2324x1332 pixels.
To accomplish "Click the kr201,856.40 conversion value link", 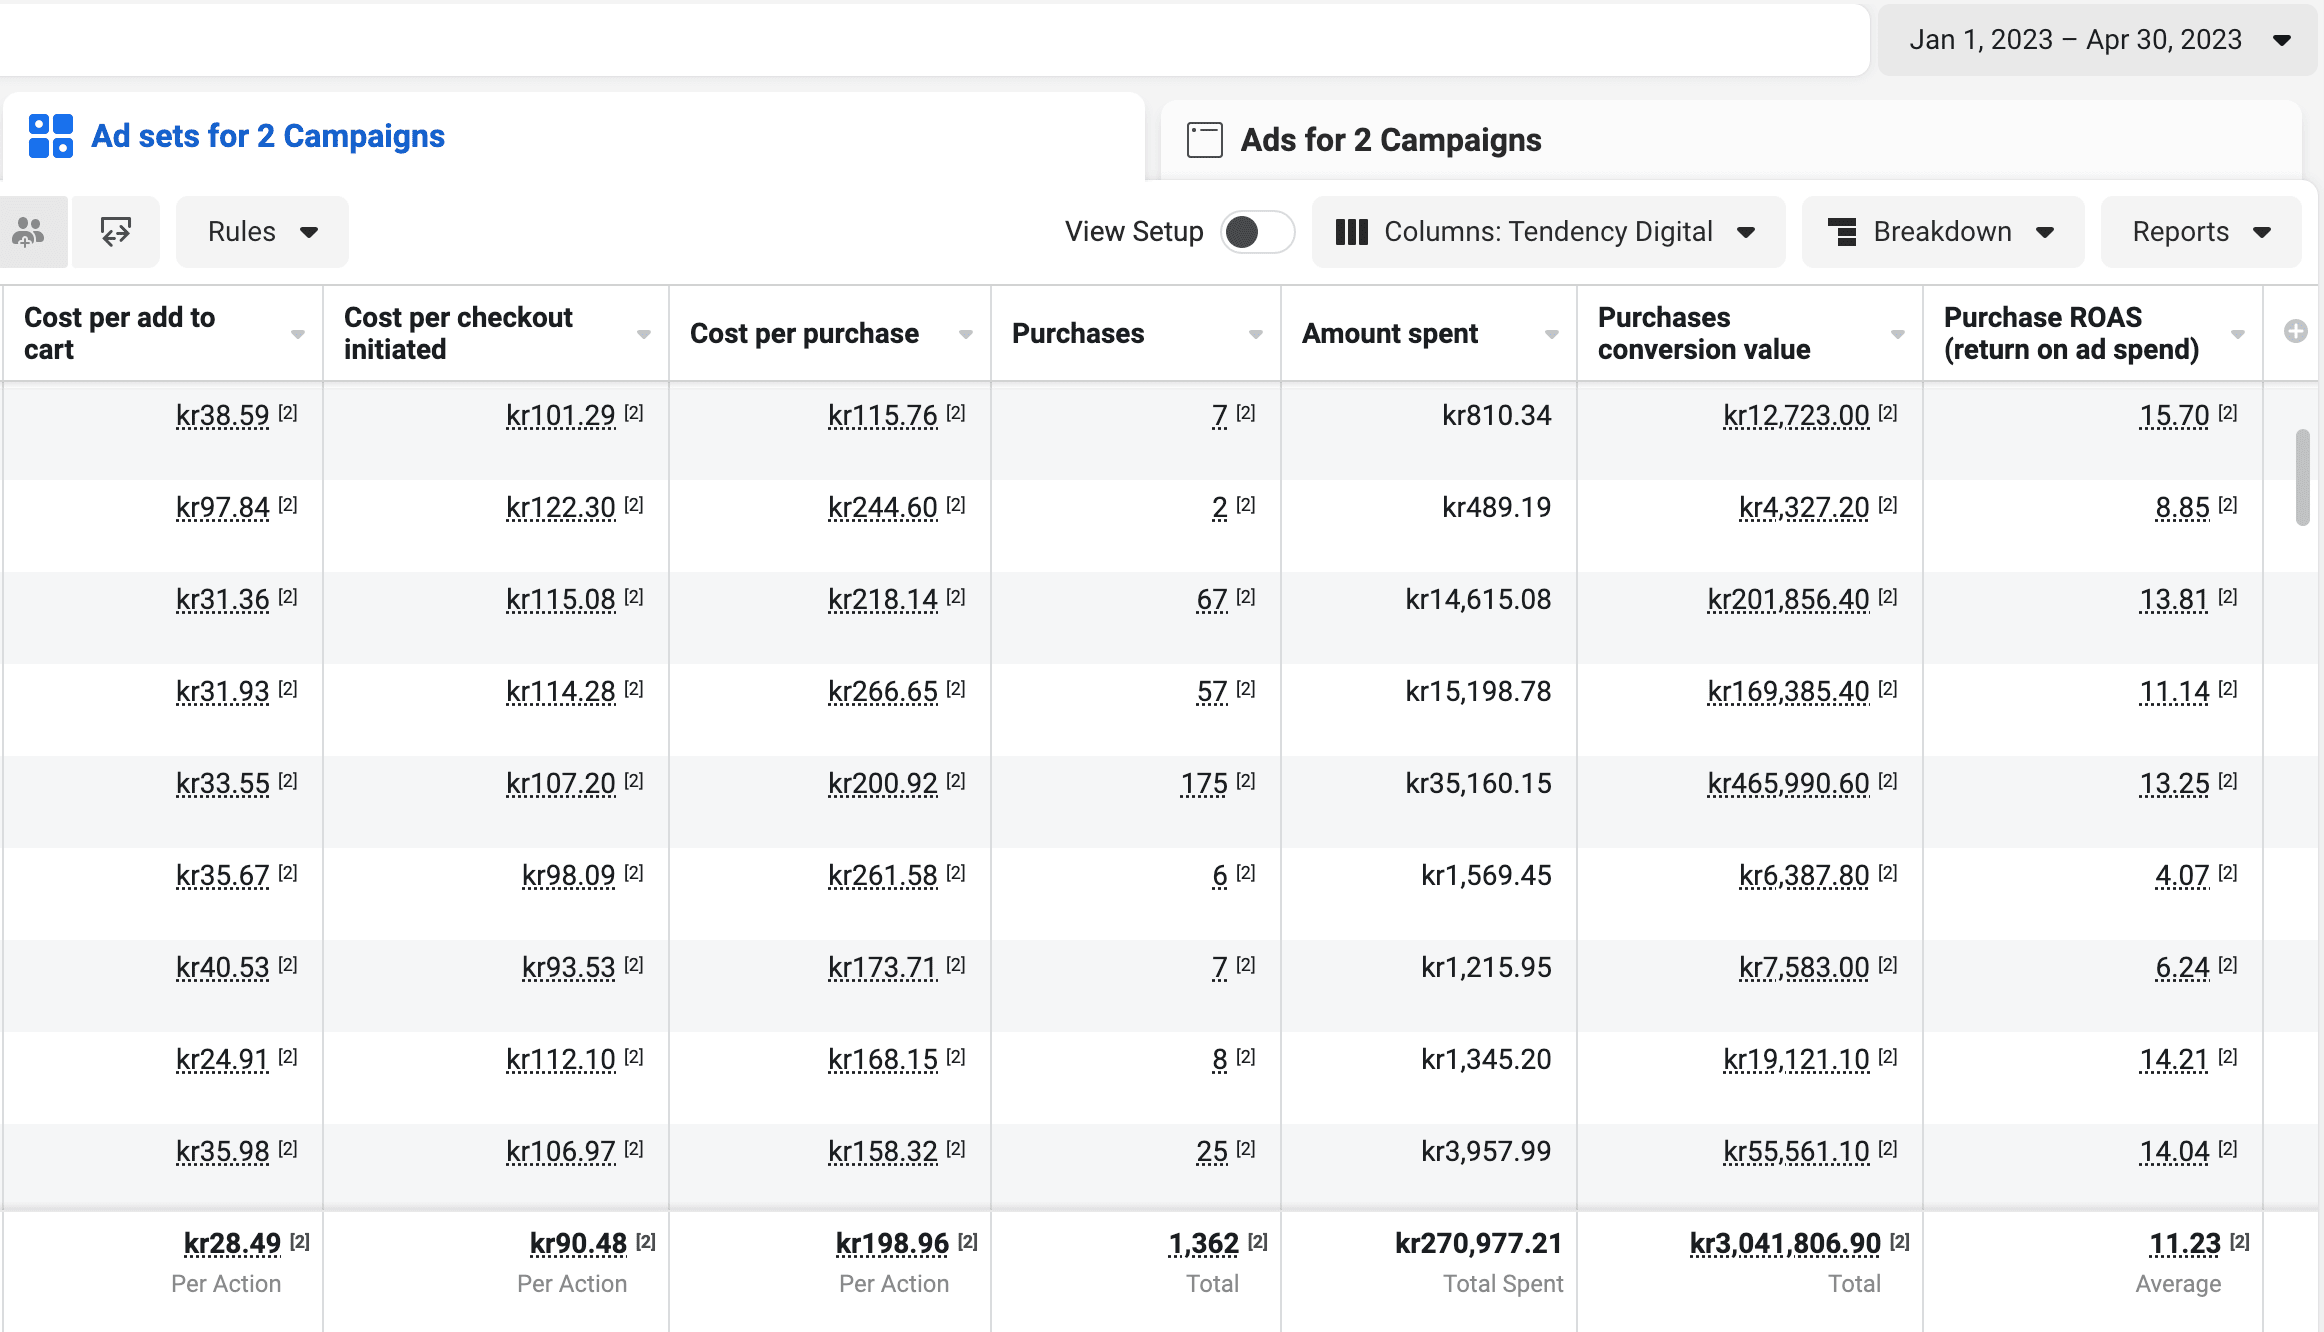I will click(1788, 600).
